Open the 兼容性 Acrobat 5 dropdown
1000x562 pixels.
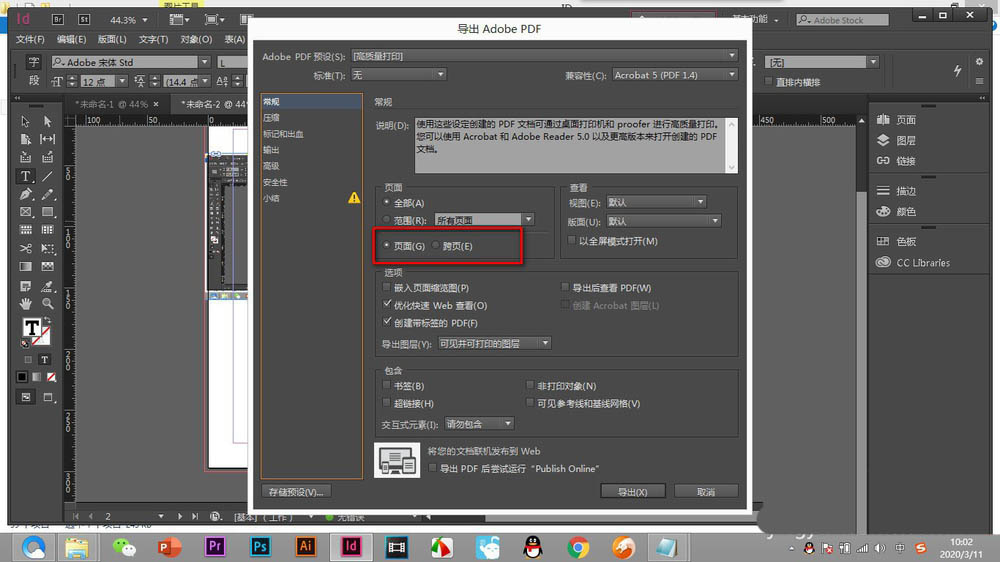[x=675, y=75]
